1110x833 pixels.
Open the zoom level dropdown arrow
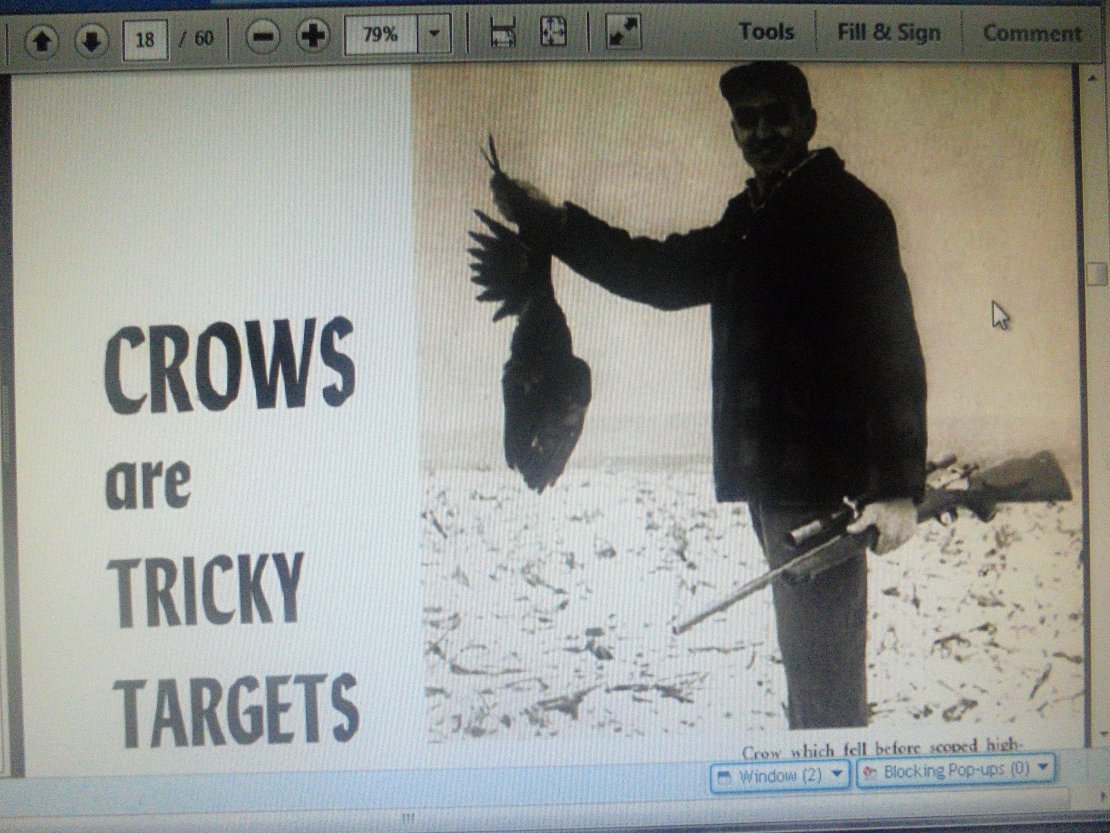point(434,33)
